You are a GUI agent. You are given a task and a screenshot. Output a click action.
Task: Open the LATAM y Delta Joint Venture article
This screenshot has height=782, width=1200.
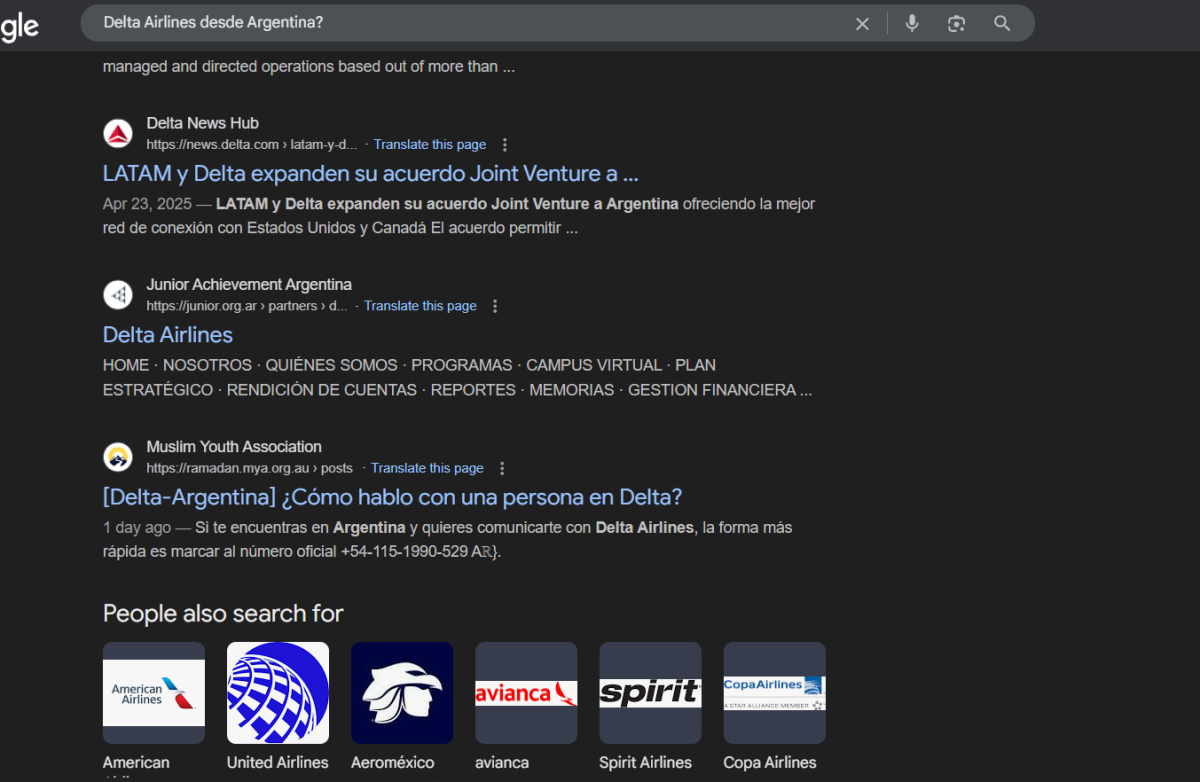370,174
